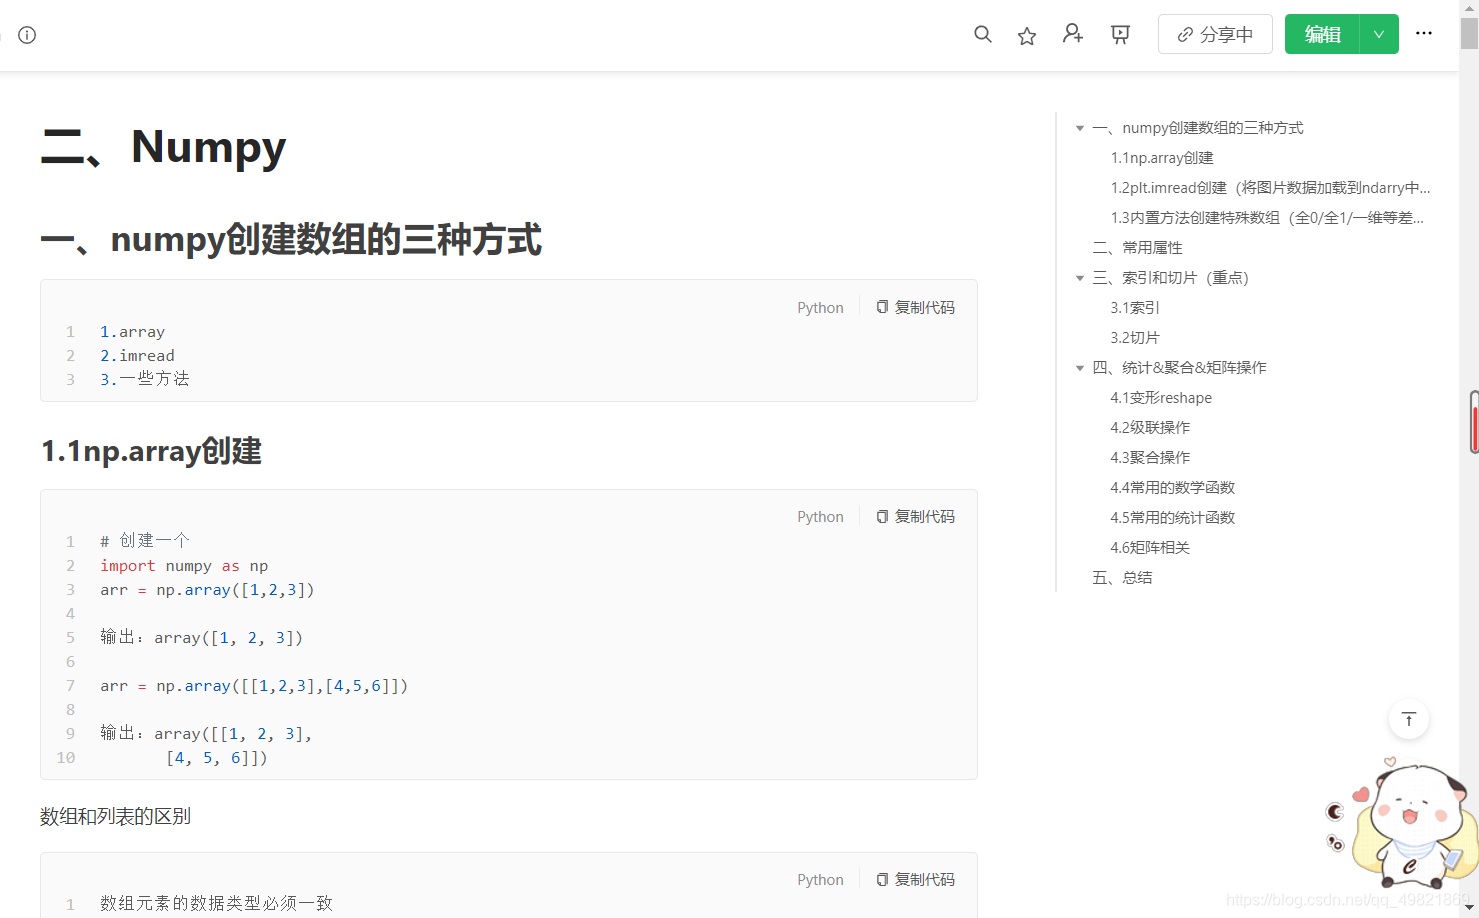The image size is (1479, 918).
Task: Click the info icon at top left
Action: click(x=26, y=35)
